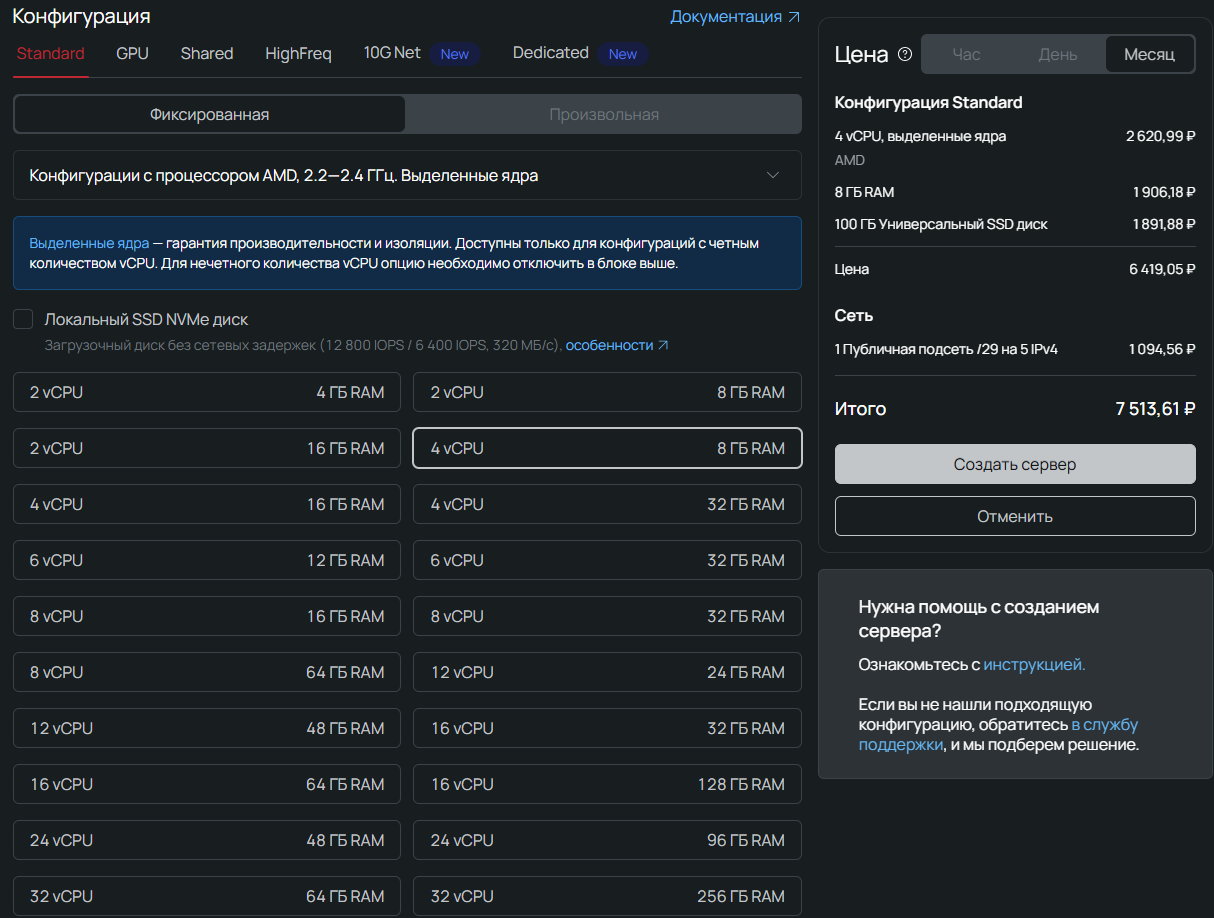Viewport: 1214px width, 918px height.
Task: Switch pricing period to День
Action: click(x=1057, y=55)
